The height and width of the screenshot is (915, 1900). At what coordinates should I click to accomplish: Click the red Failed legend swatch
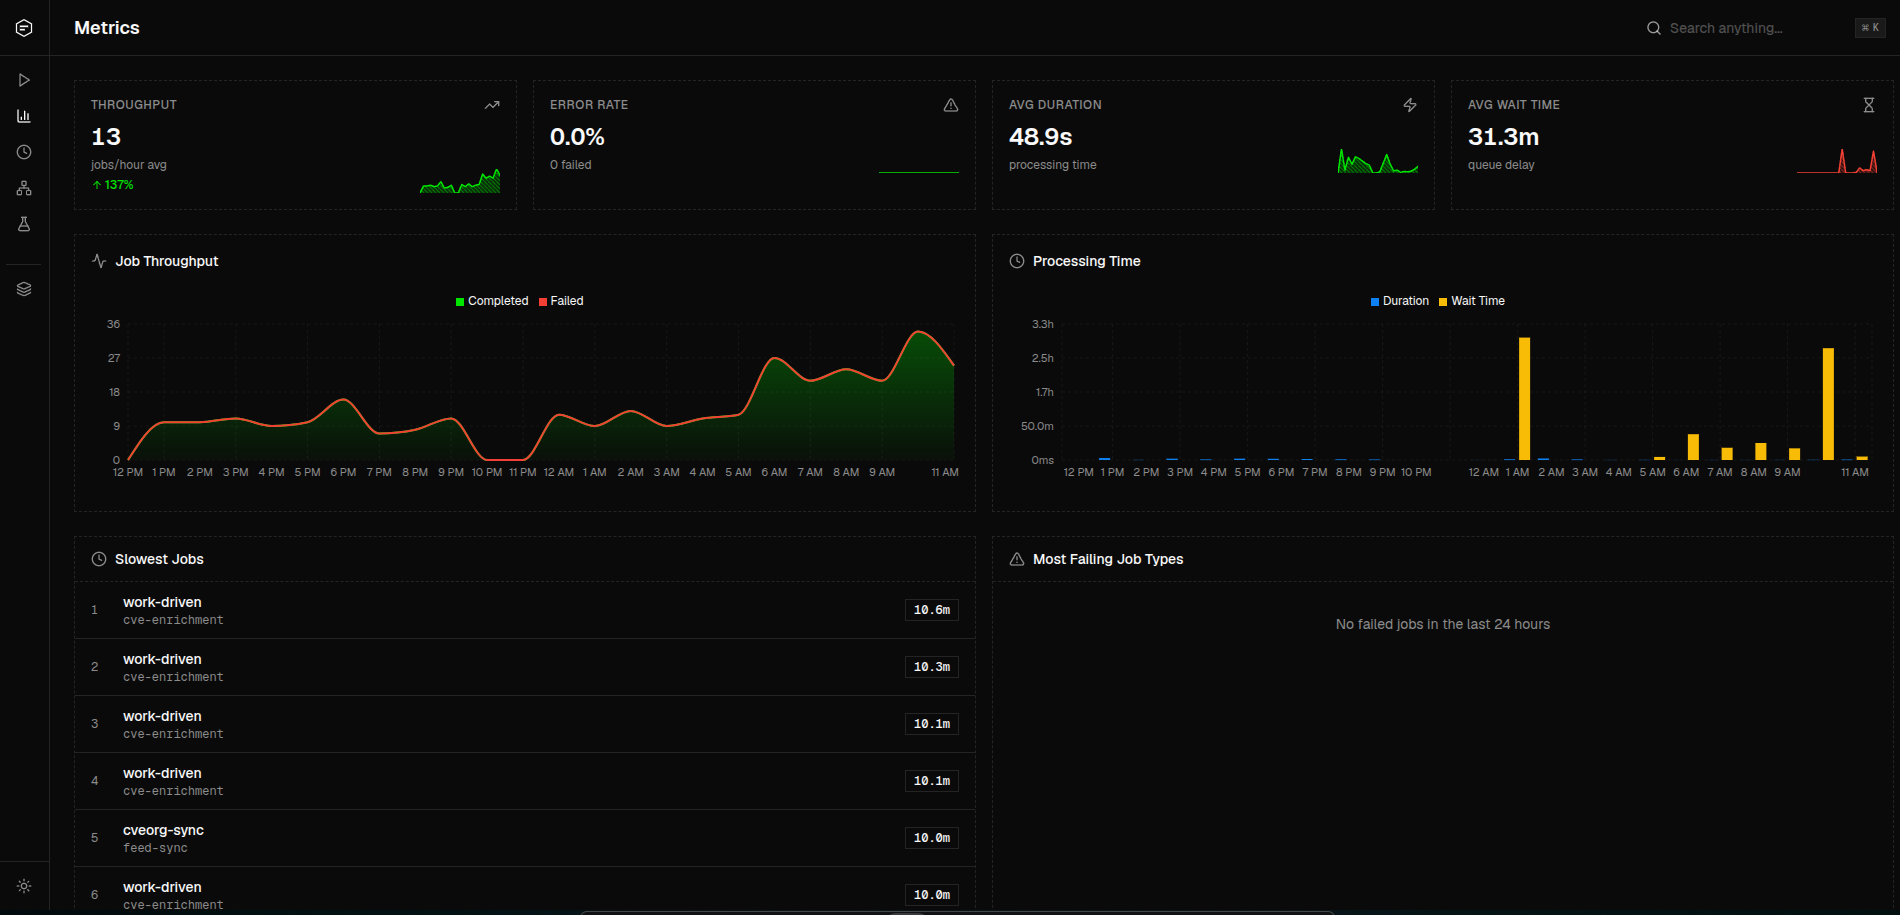pos(543,302)
